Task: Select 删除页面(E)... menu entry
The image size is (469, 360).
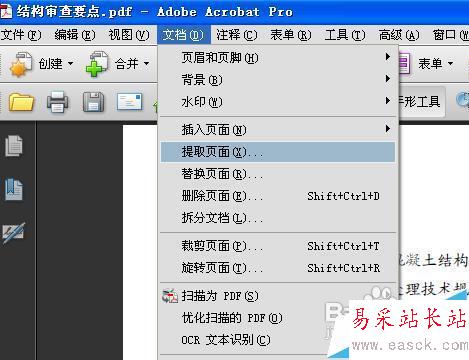Action: pyautogui.click(x=278, y=196)
